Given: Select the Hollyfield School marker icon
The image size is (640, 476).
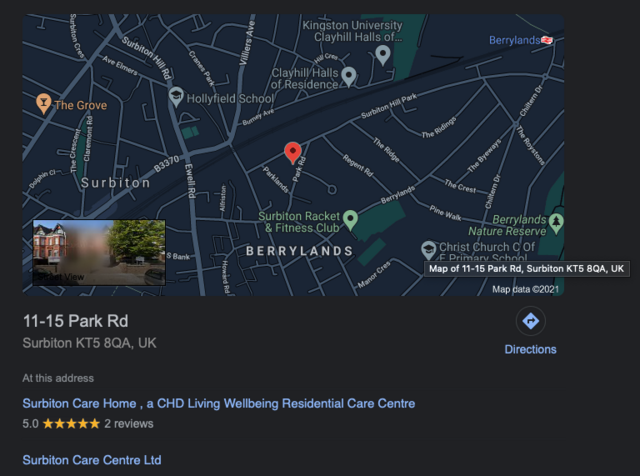Looking at the screenshot, I should 176,97.
